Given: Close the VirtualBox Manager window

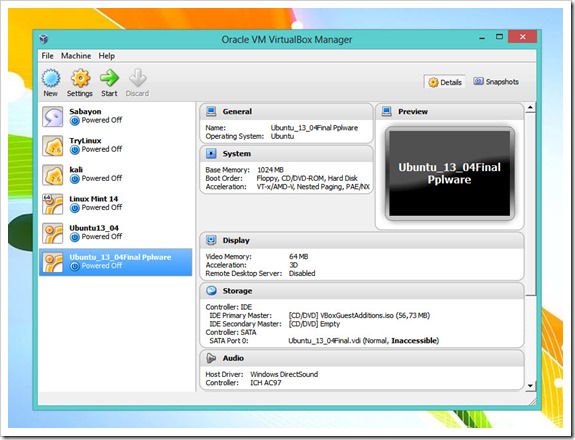Looking at the screenshot, I should [x=523, y=37].
